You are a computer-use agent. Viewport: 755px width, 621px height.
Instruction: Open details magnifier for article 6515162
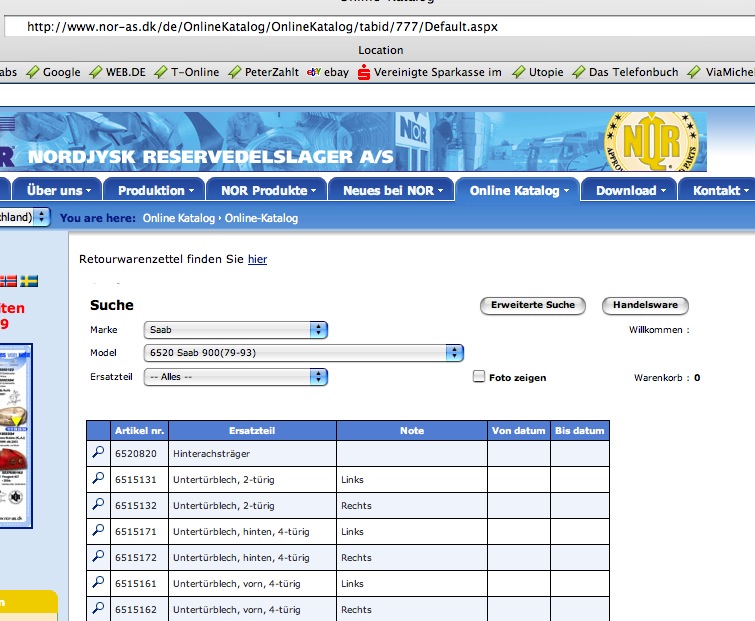pyautogui.click(x=98, y=608)
